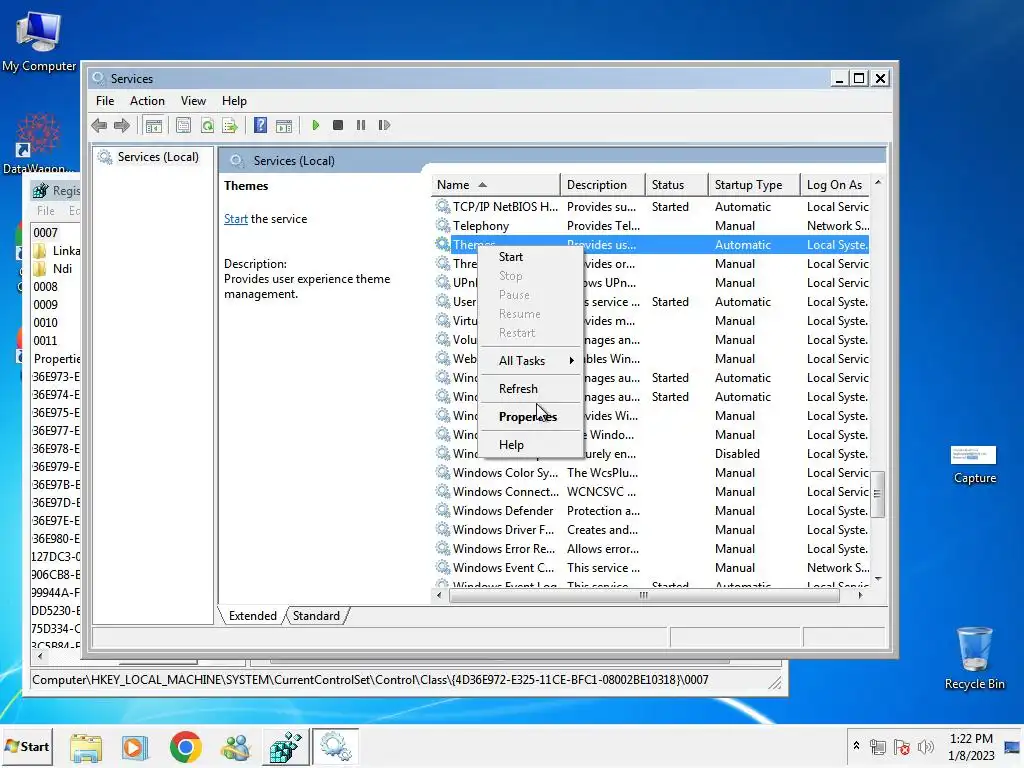Image resolution: width=1024 pixels, height=768 pixels.
Task: Open Windows Media Player from the taskbar
Action: [x=135, y=747]
